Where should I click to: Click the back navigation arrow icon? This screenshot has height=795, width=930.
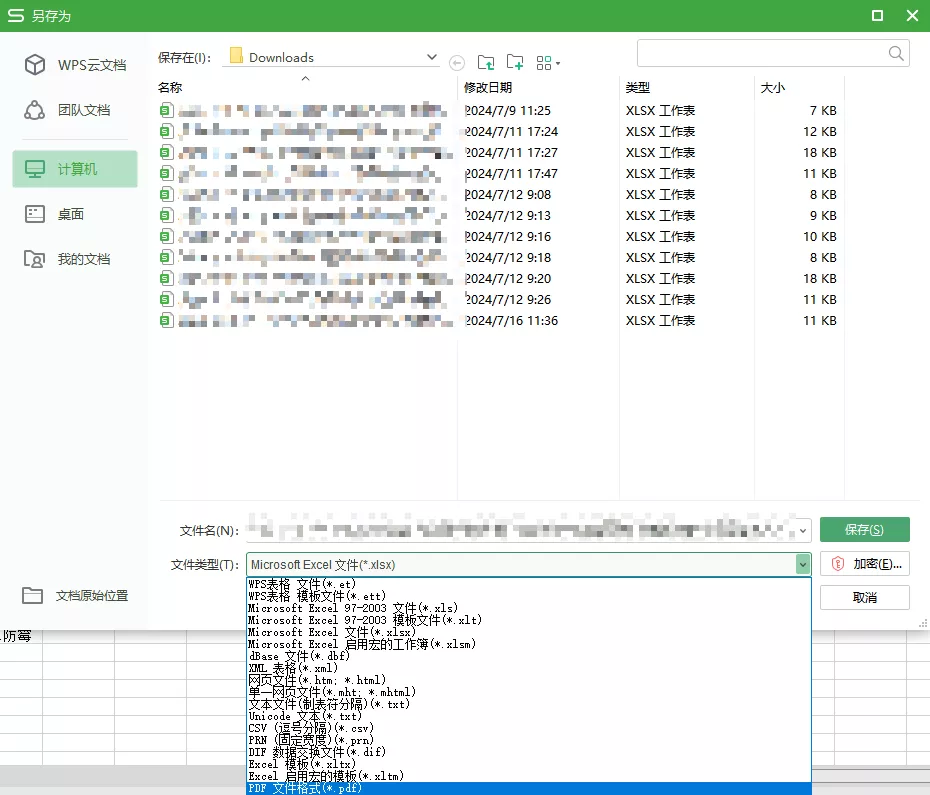click(x=457, y=62)
